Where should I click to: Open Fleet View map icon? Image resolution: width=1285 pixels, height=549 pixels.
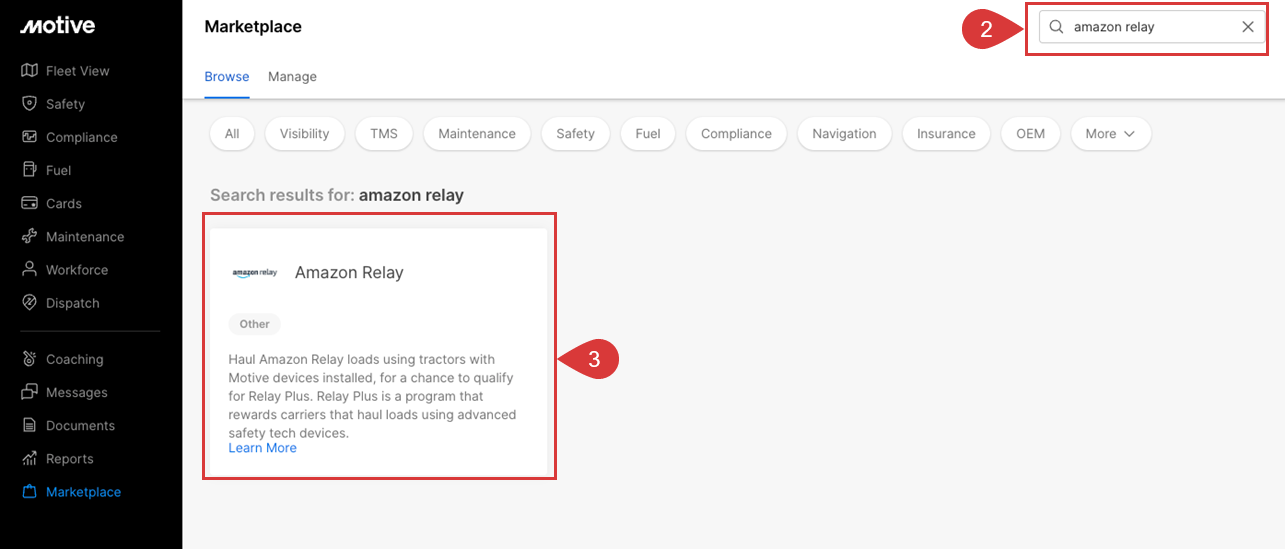click(x=29, y=71)
